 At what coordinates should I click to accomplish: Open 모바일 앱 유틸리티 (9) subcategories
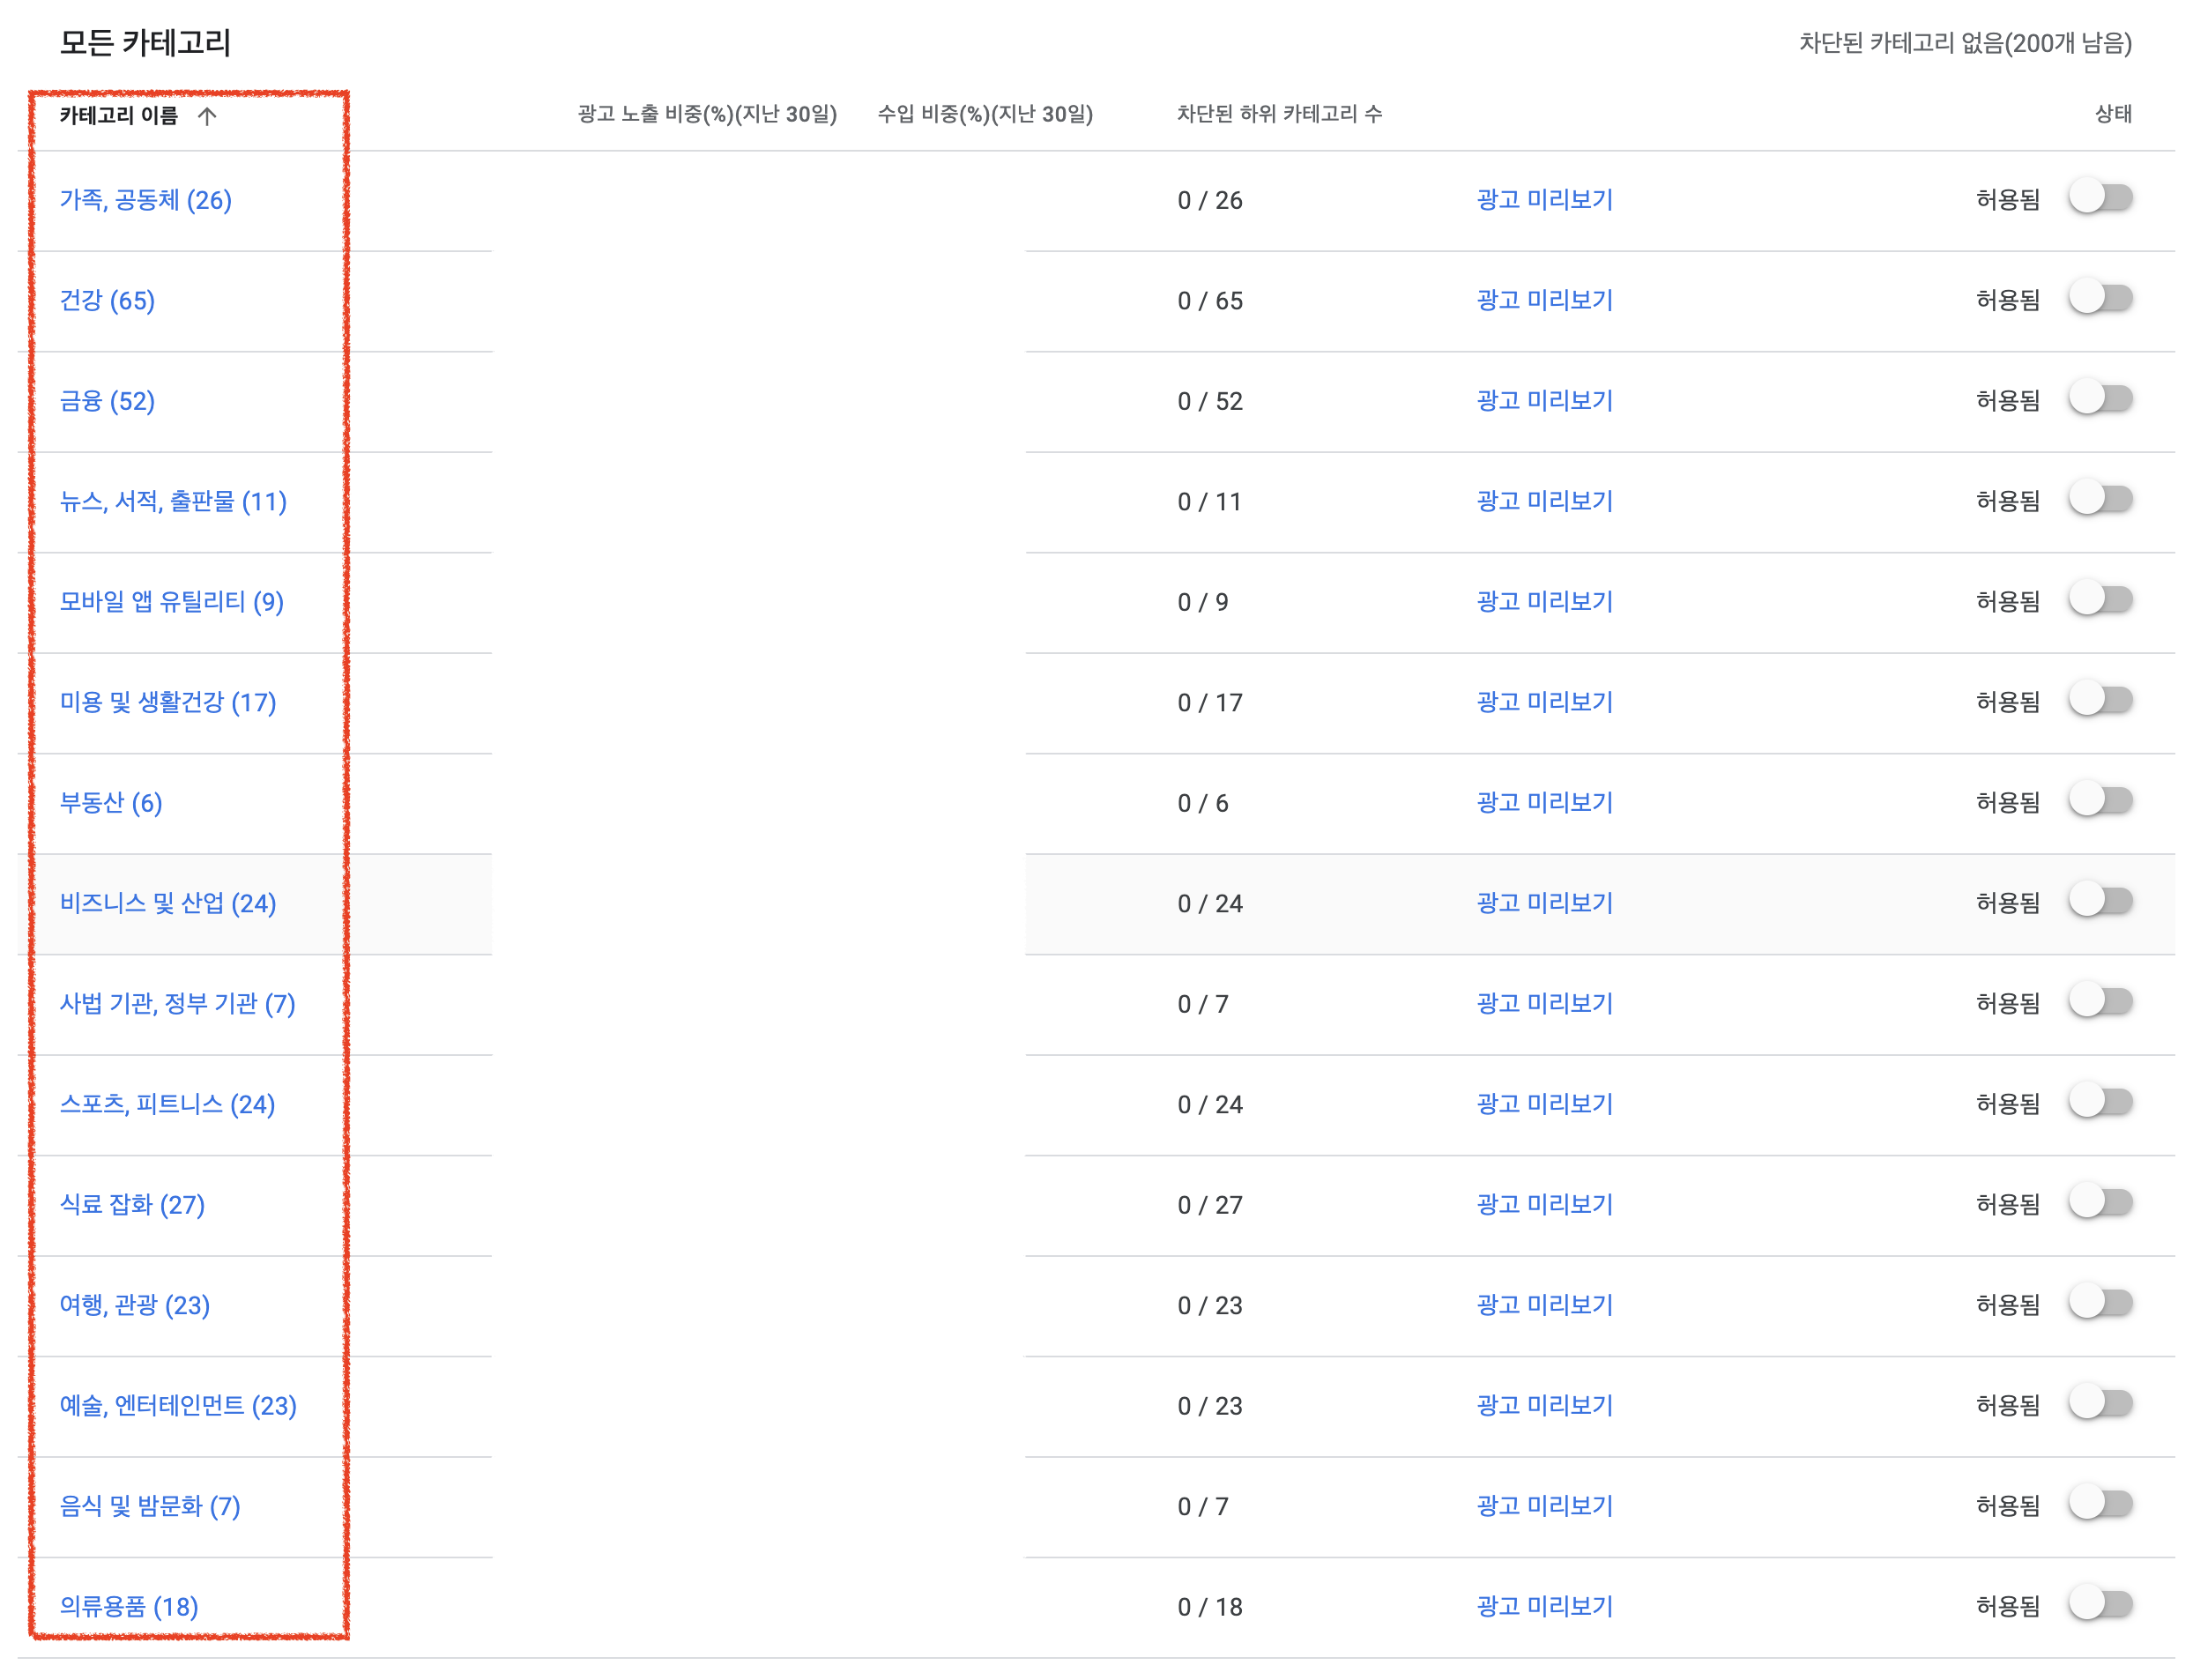(171, 602)
